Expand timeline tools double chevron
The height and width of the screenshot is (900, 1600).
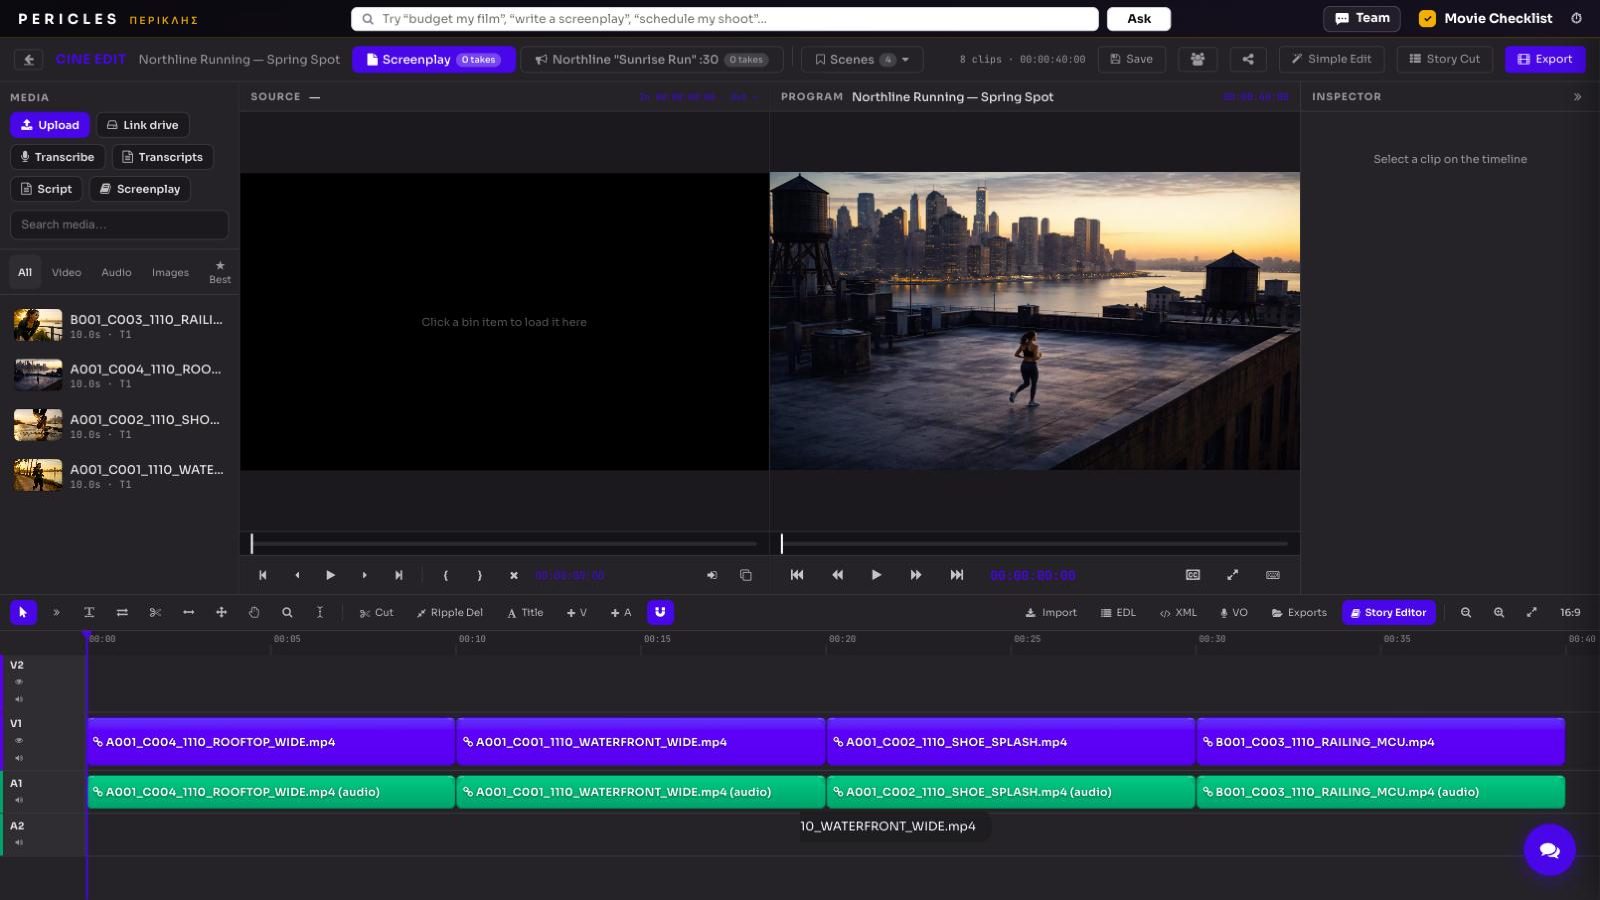click(x=56, y=612)
